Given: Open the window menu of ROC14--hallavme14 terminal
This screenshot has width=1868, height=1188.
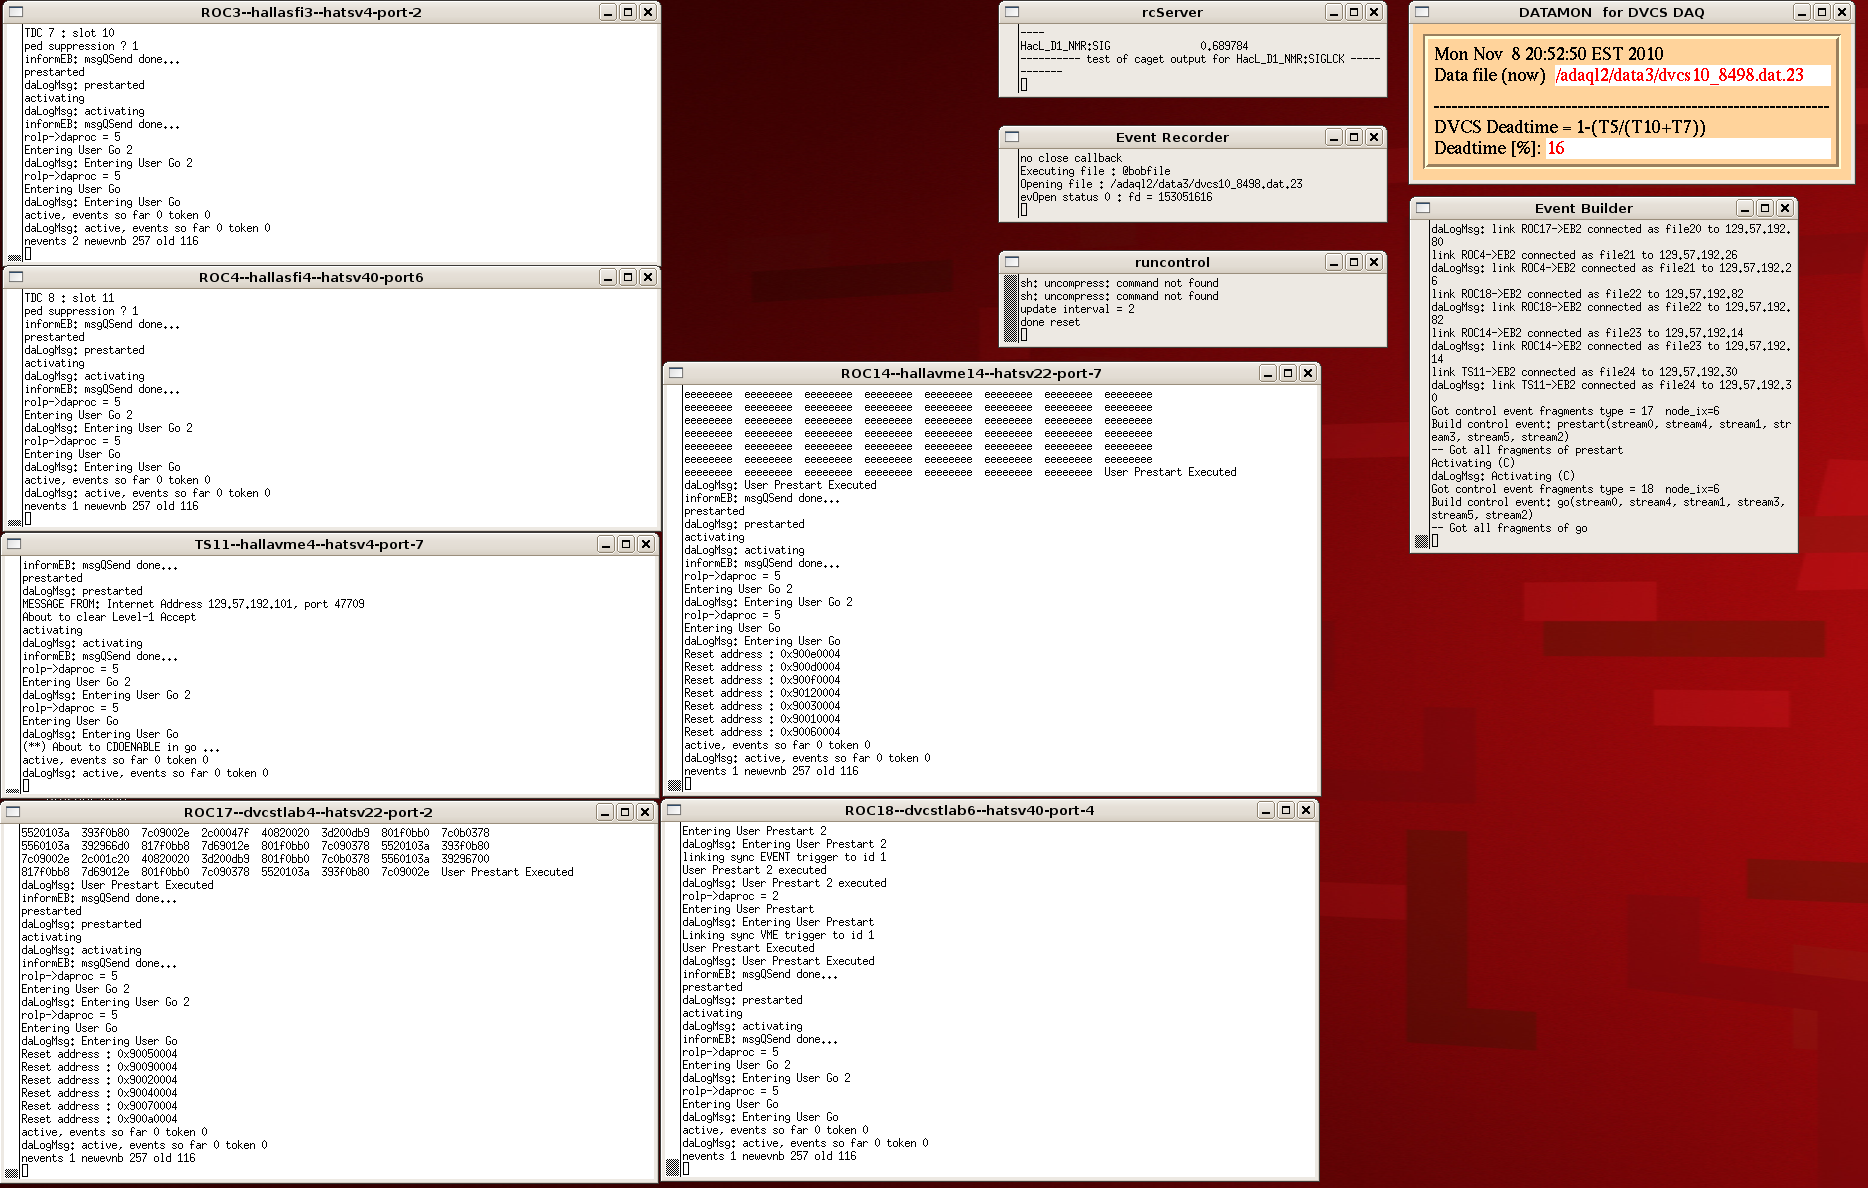Looking at the screenshot, I should 676,373.
